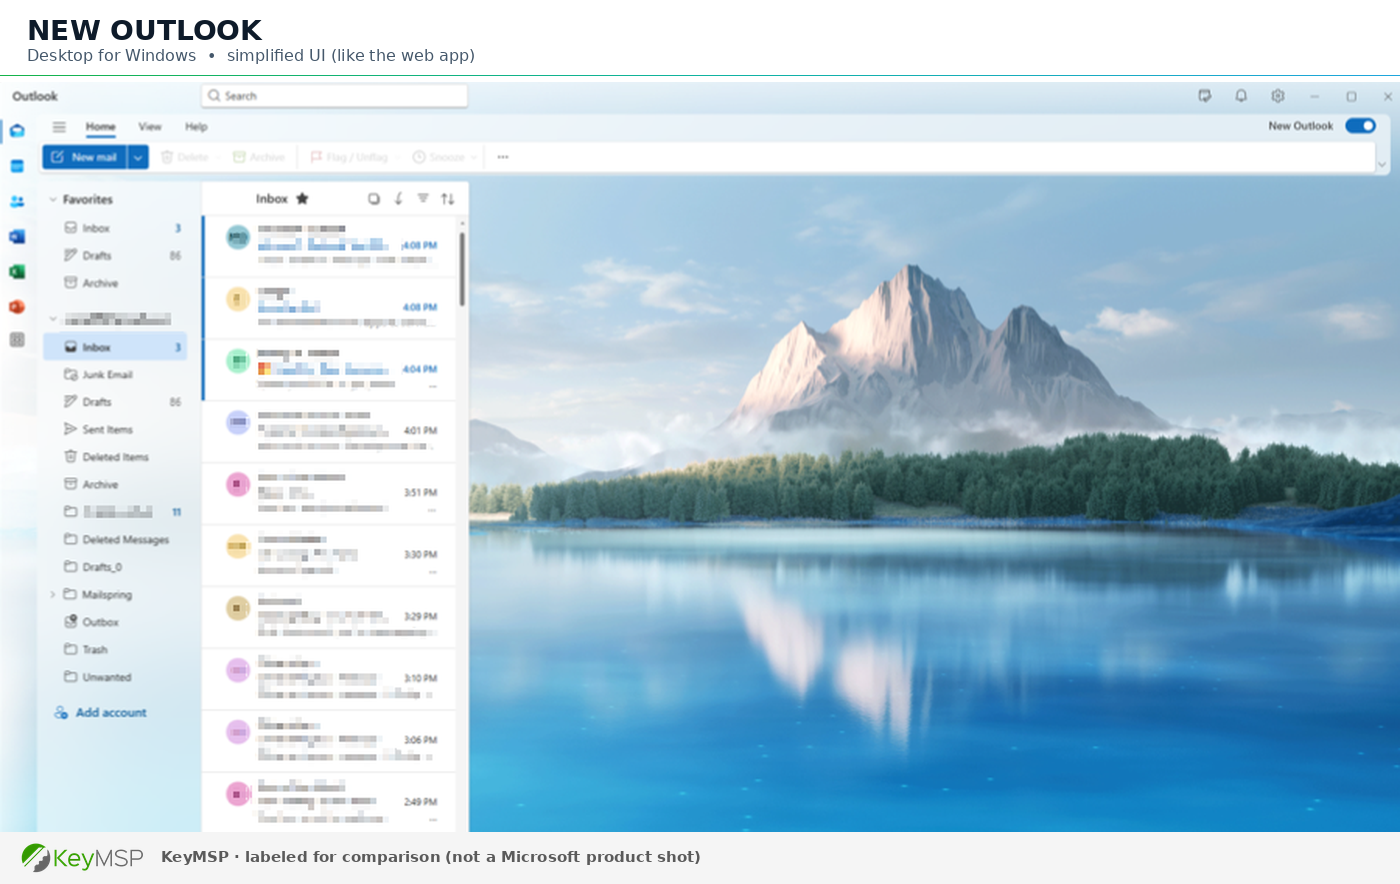Launch the Word app icon in rail

(17, 237)
